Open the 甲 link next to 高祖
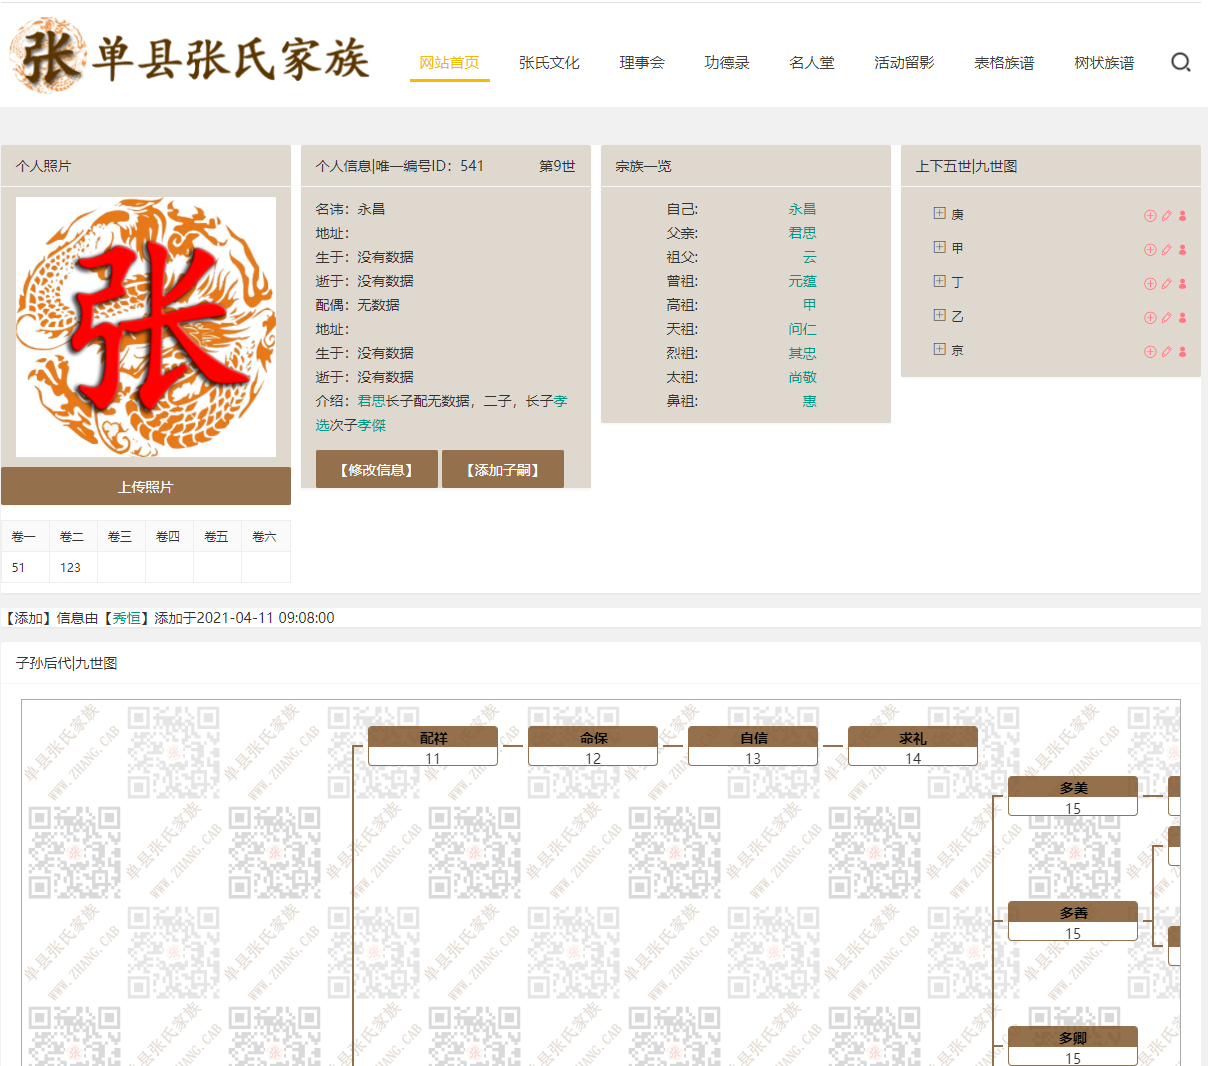 click(809, 305)
